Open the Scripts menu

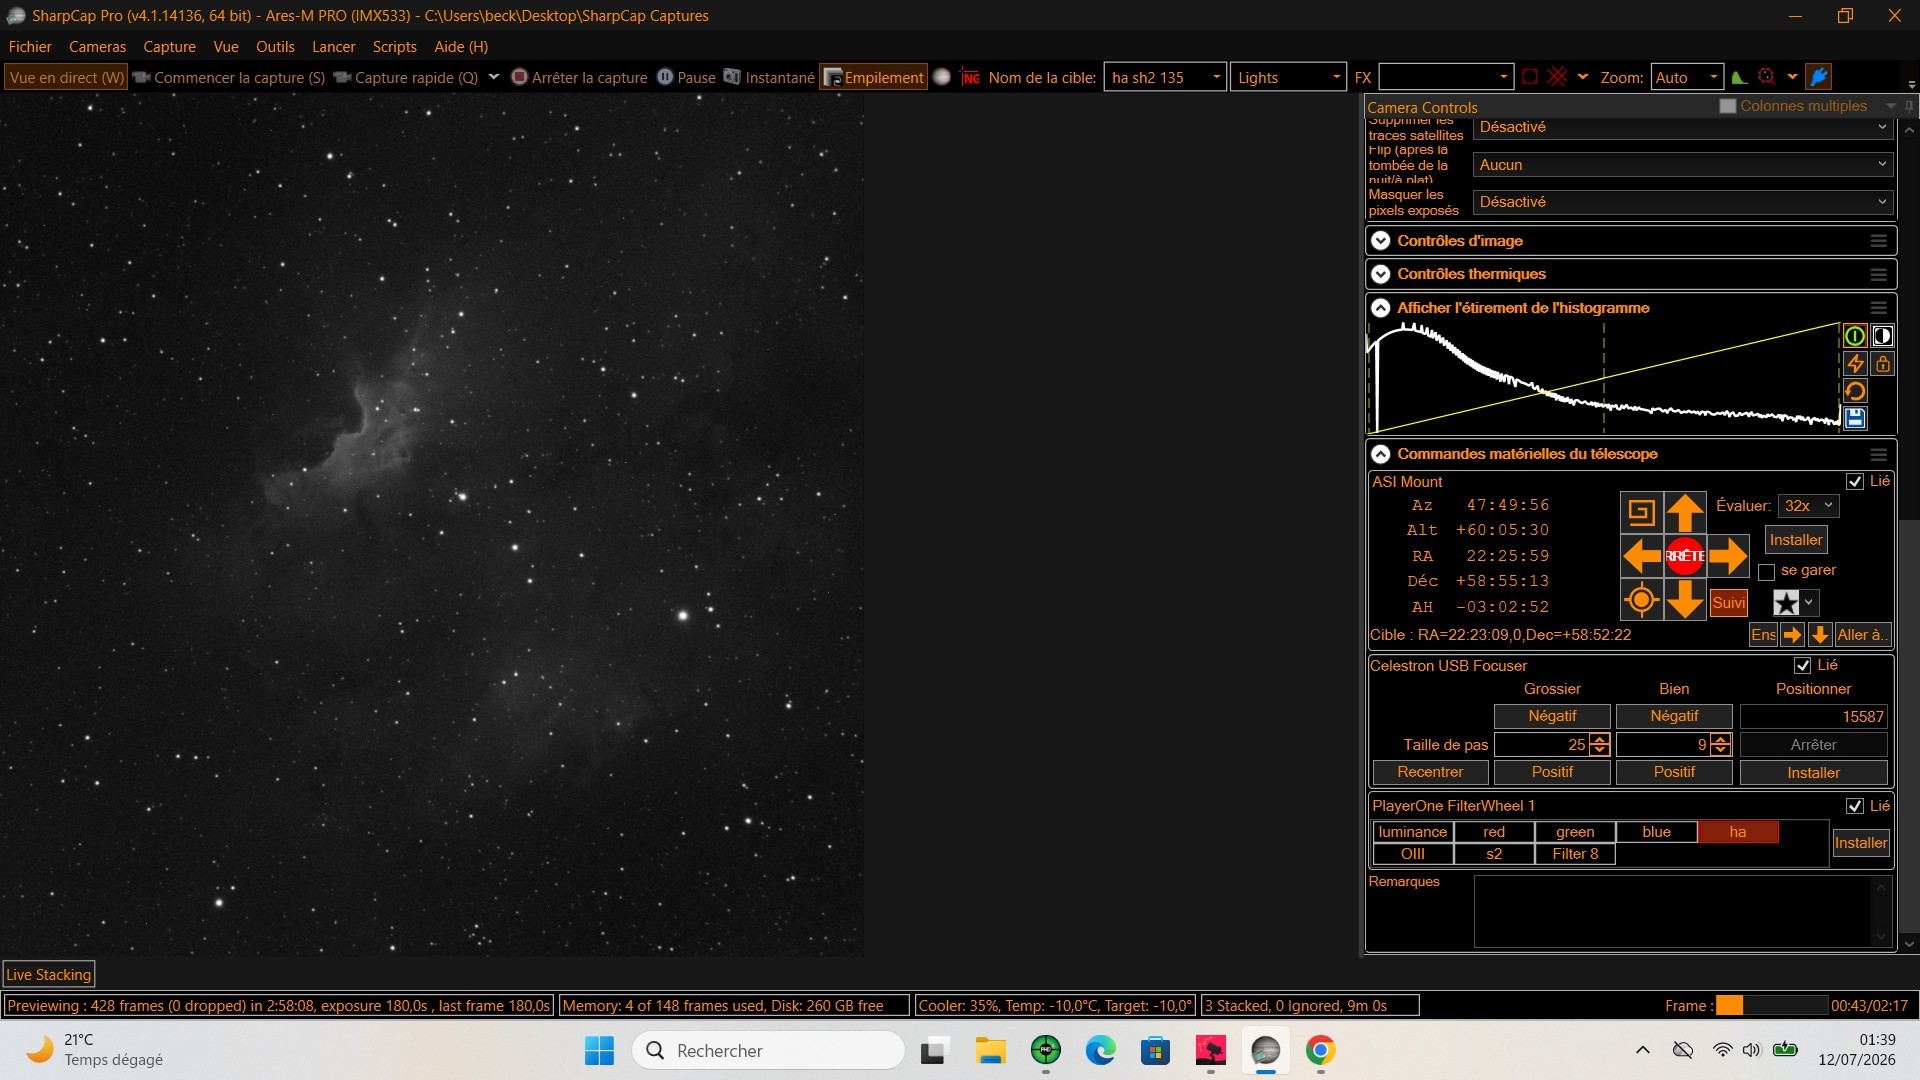tap(394, 47)
